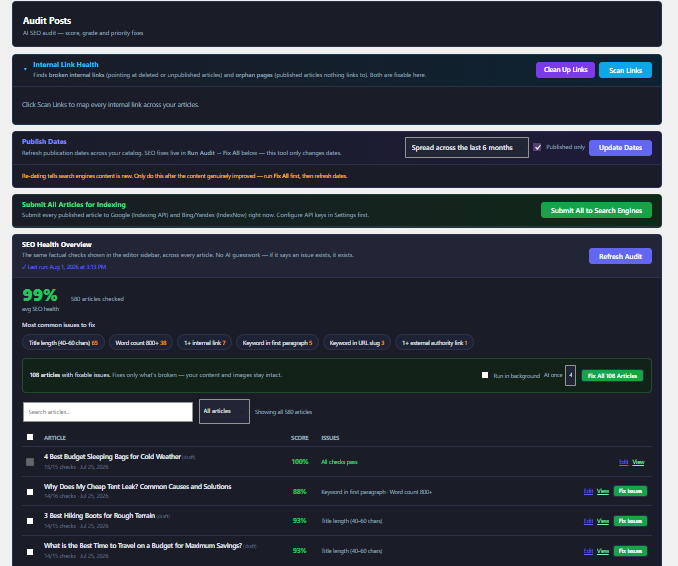This screenshot has width=678, height=566.
Task: Fix issues for the Hiking Boots article
Action: pyautogui.click(x=630, y=521)
